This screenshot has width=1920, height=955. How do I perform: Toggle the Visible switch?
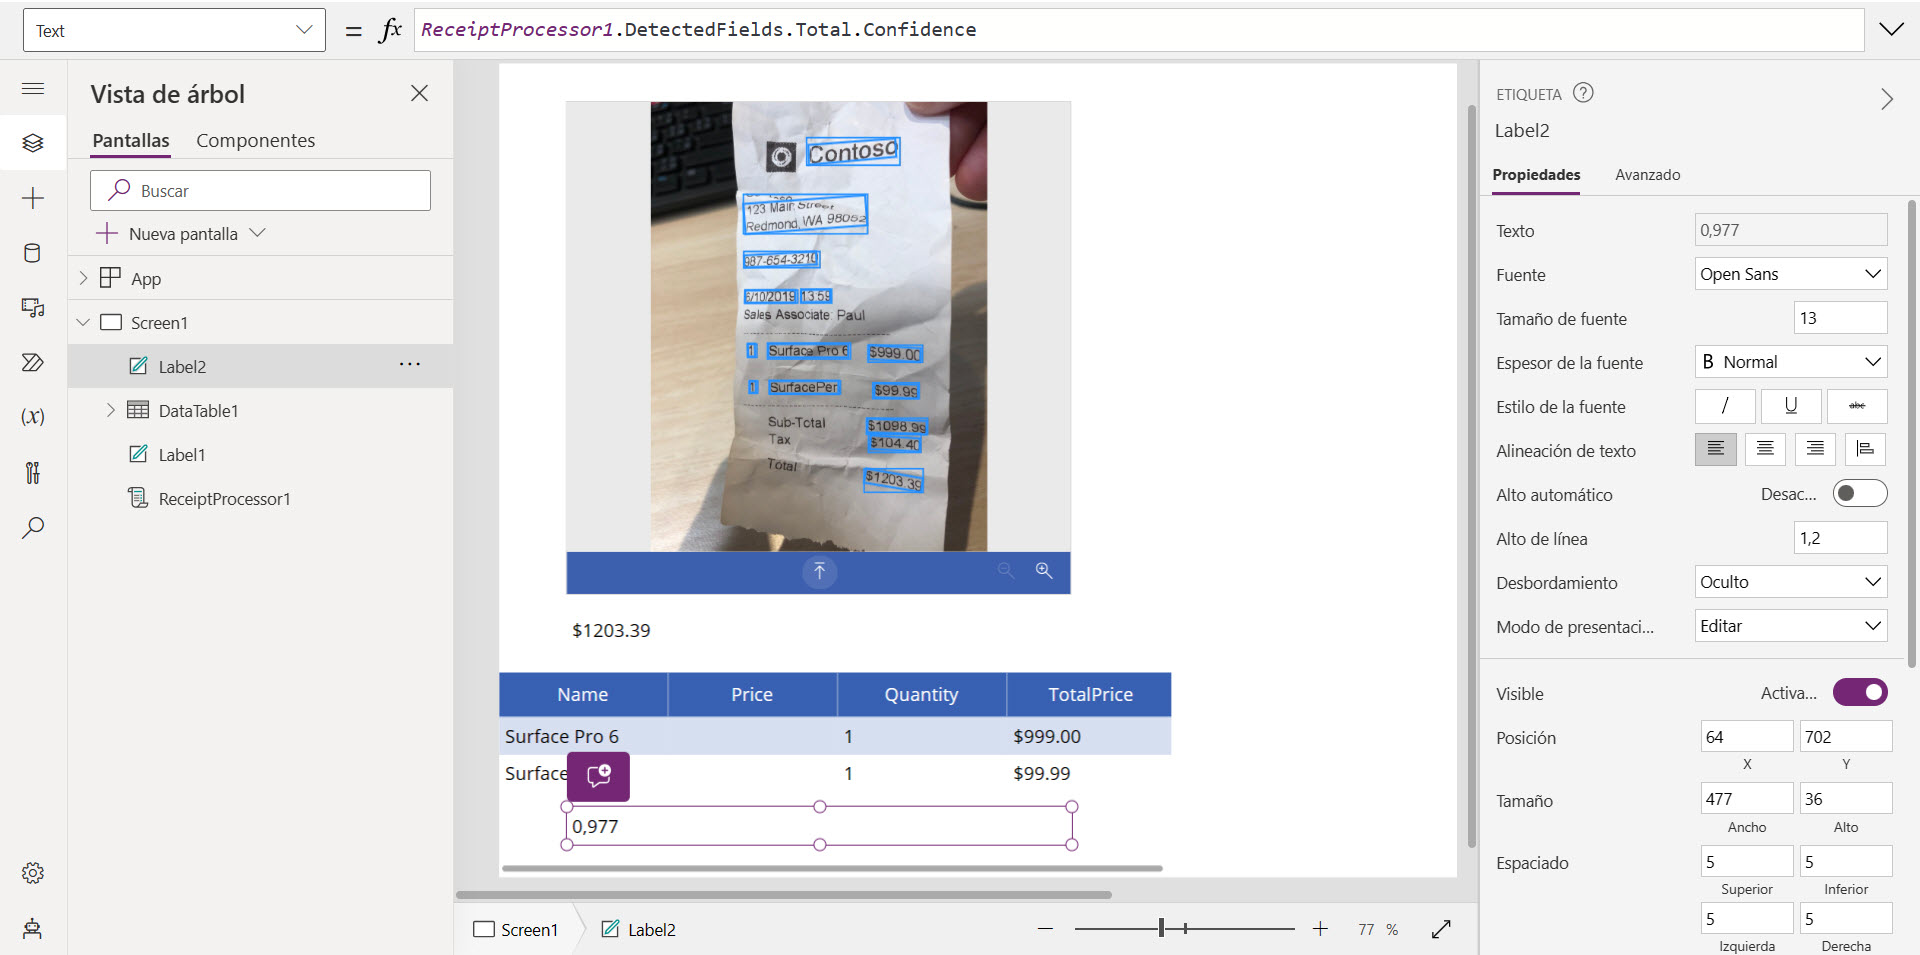click(x=1860, y=692)
